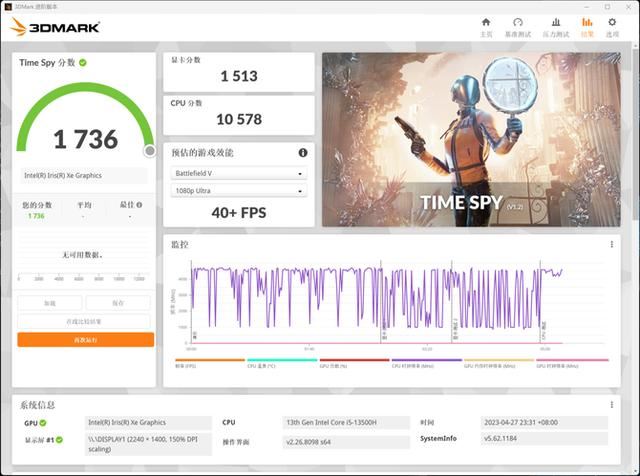
Task: Switch to the Results (结果) tab
Action: click(587, 27)
